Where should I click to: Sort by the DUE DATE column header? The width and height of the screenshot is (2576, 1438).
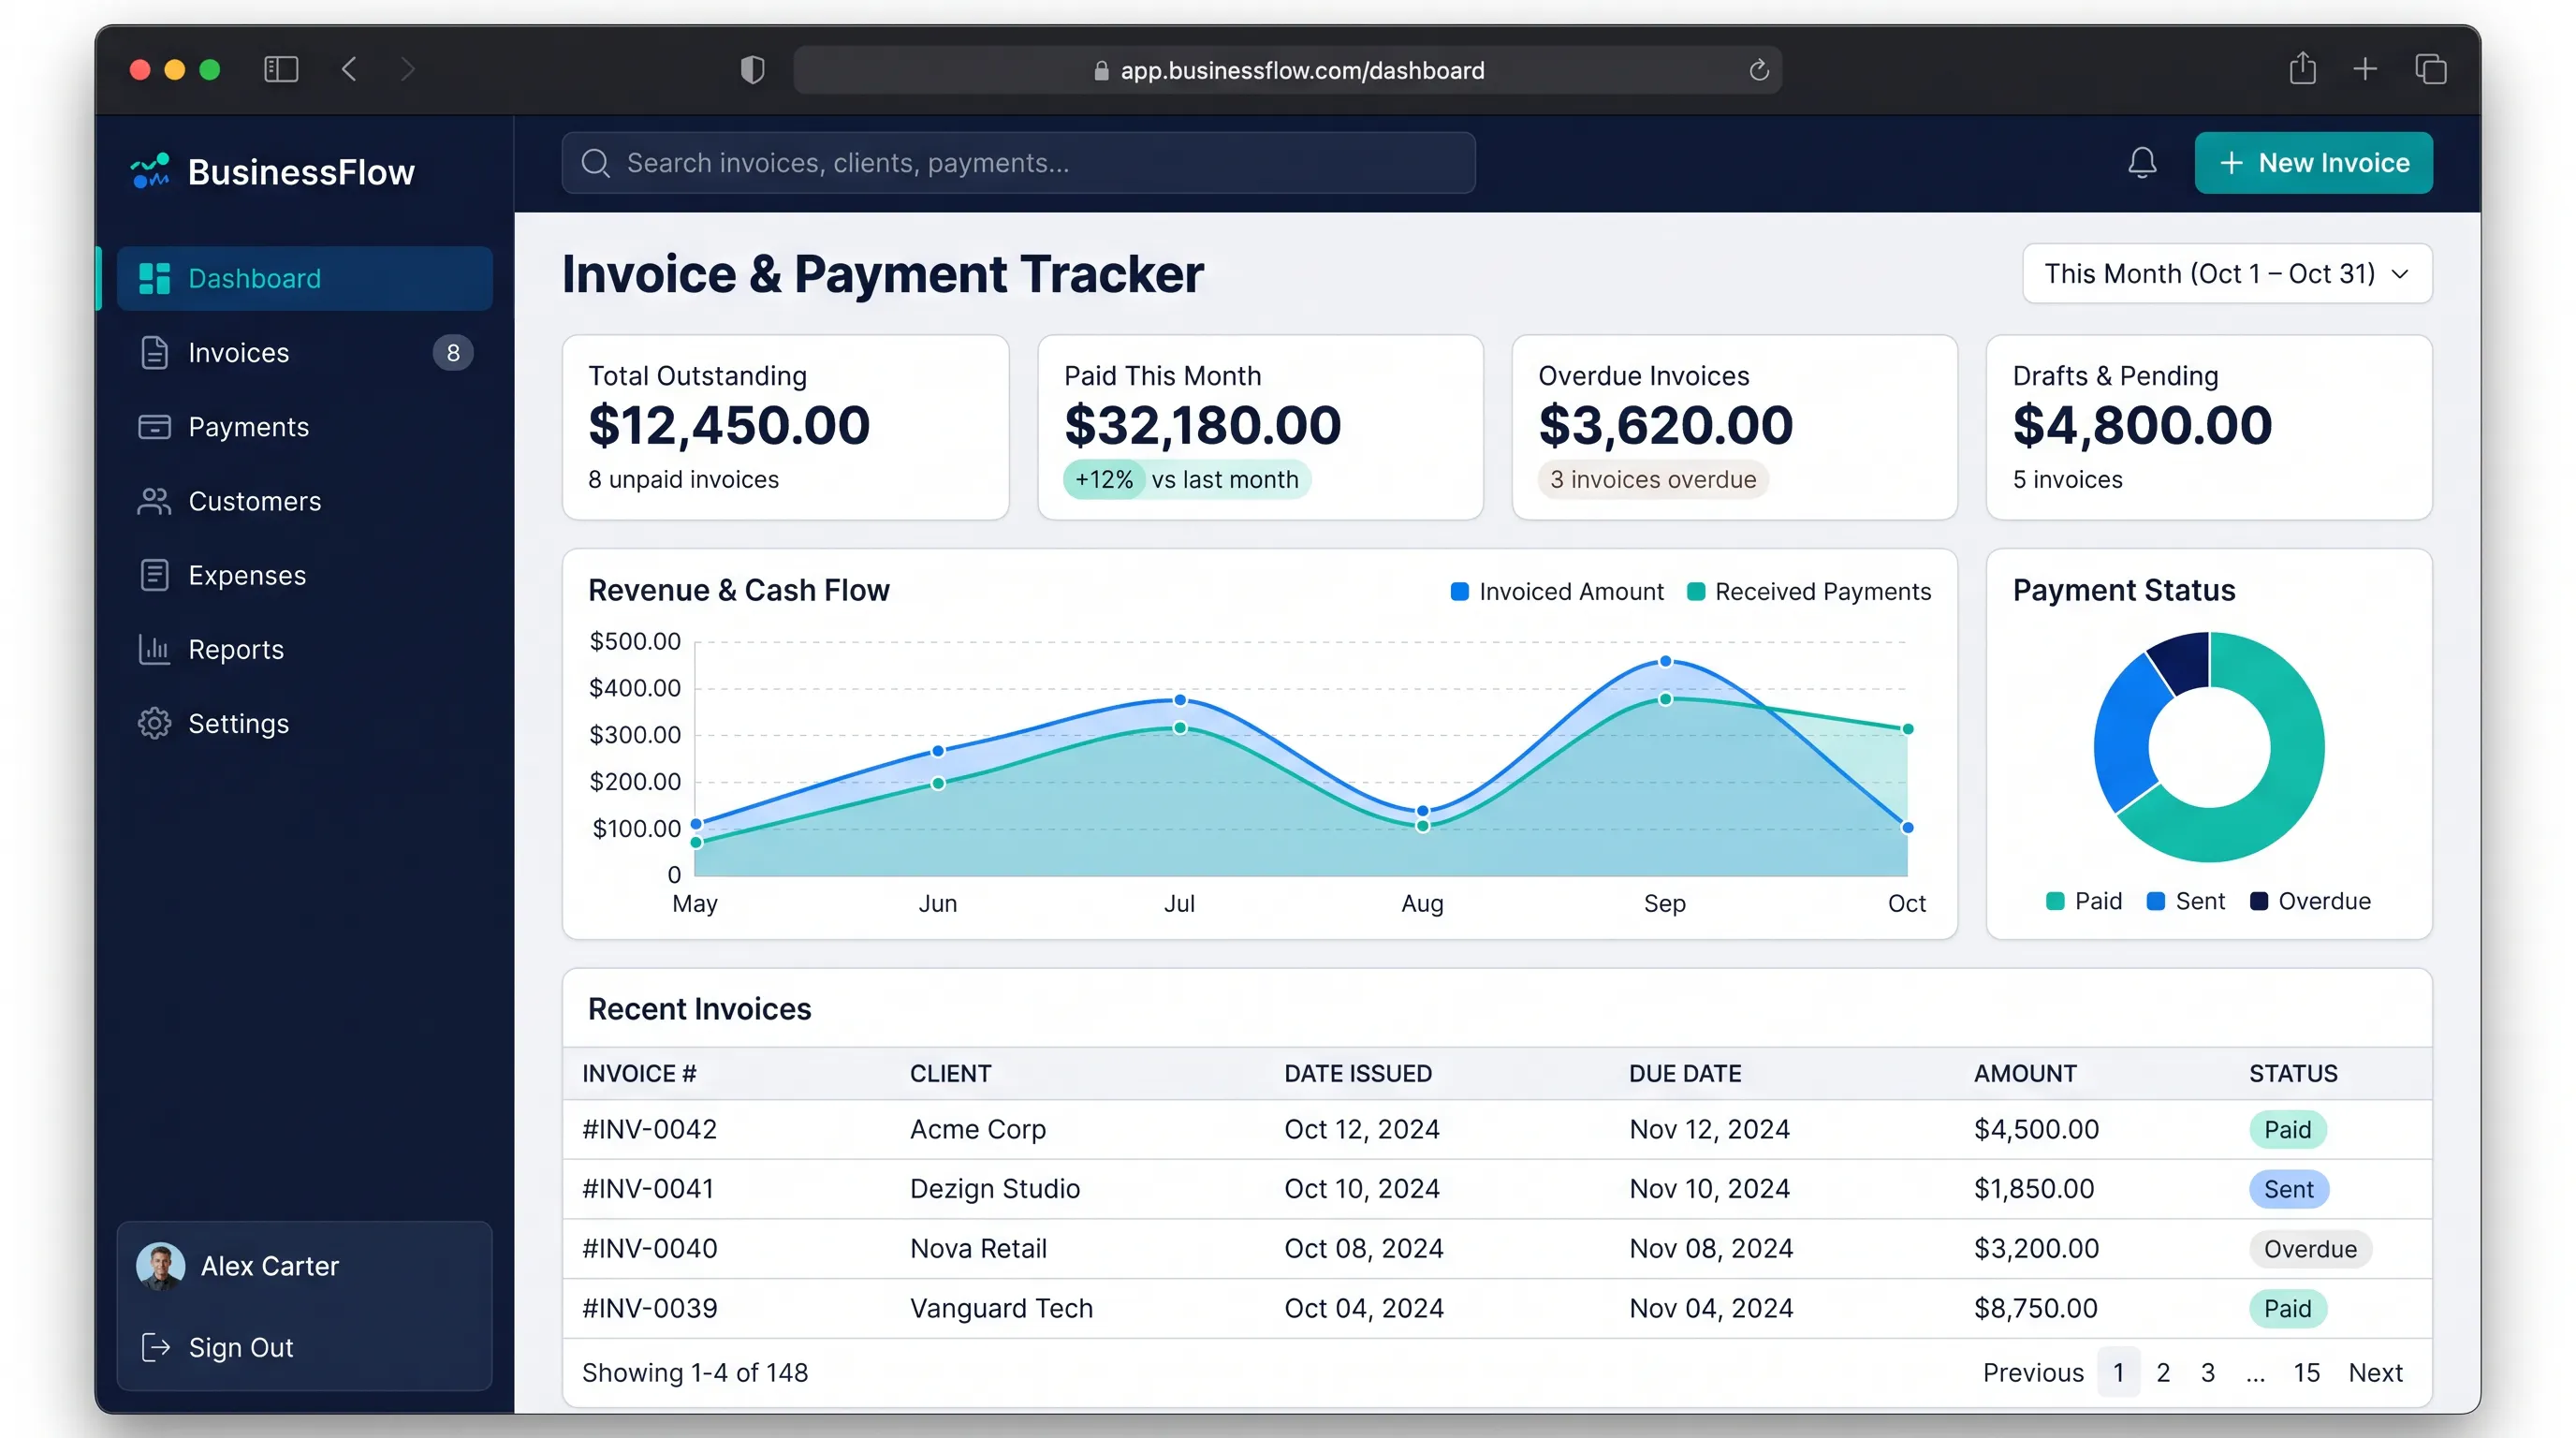(1685, 1073)
